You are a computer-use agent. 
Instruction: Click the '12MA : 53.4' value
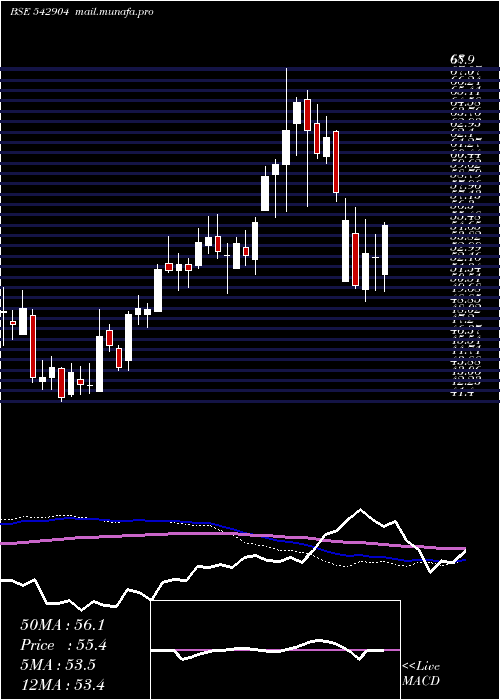(62, 684)
